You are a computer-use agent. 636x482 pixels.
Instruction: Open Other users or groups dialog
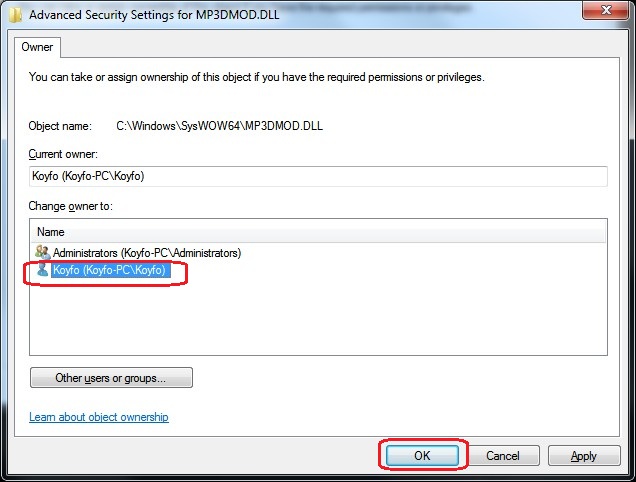[x=111, y=378]
